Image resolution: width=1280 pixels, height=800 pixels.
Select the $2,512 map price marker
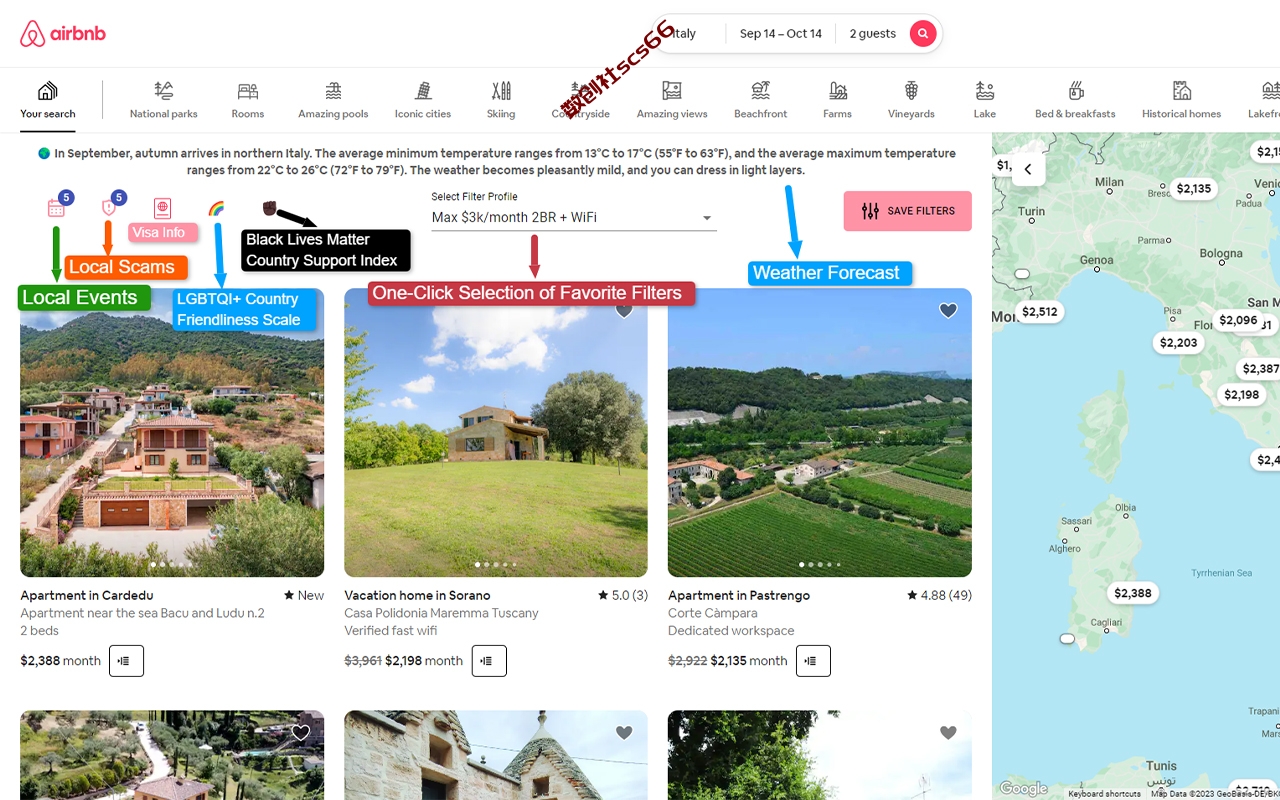click(x=1040, y=312)
